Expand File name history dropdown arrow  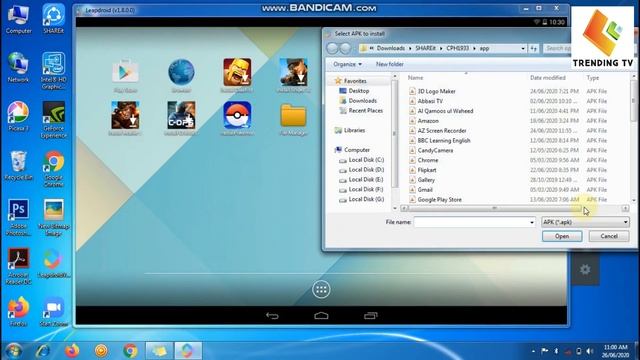point(531,222)
